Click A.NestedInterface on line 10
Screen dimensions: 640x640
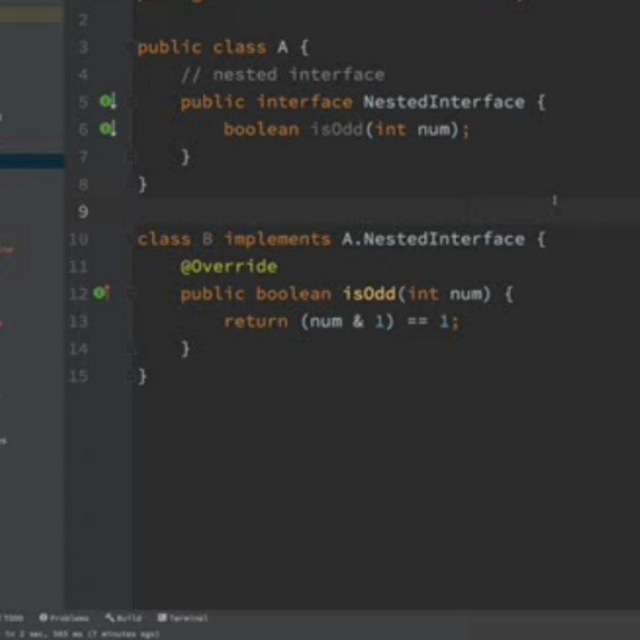[433, 239]
